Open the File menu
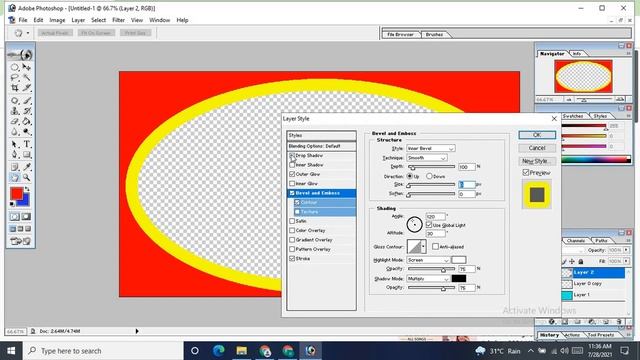Viewport: 640px width, 360px height. click(23, 20)
